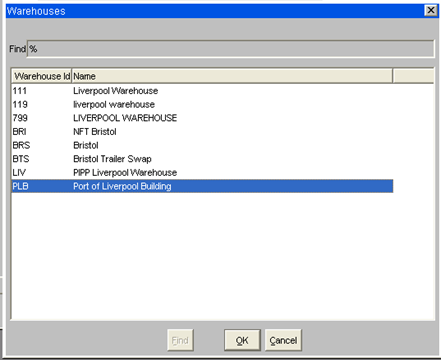Image resolution: width=442 pixels, height=361 pixels.
Task: Select the 'Liverpool Warehouse' name cell
Action: click(x=115, y=91)
